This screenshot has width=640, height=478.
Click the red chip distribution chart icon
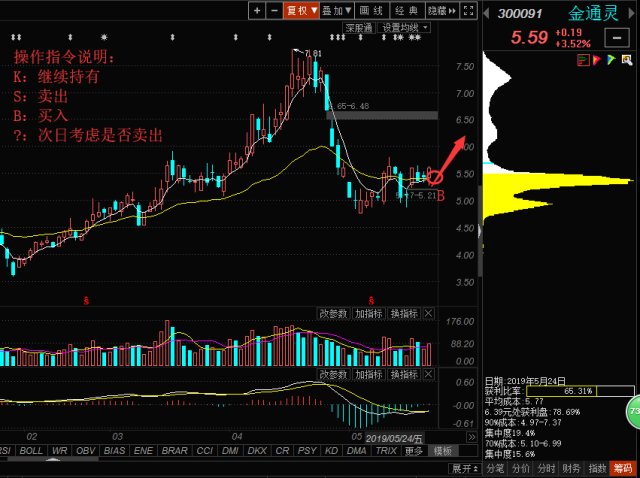point(583,60)
